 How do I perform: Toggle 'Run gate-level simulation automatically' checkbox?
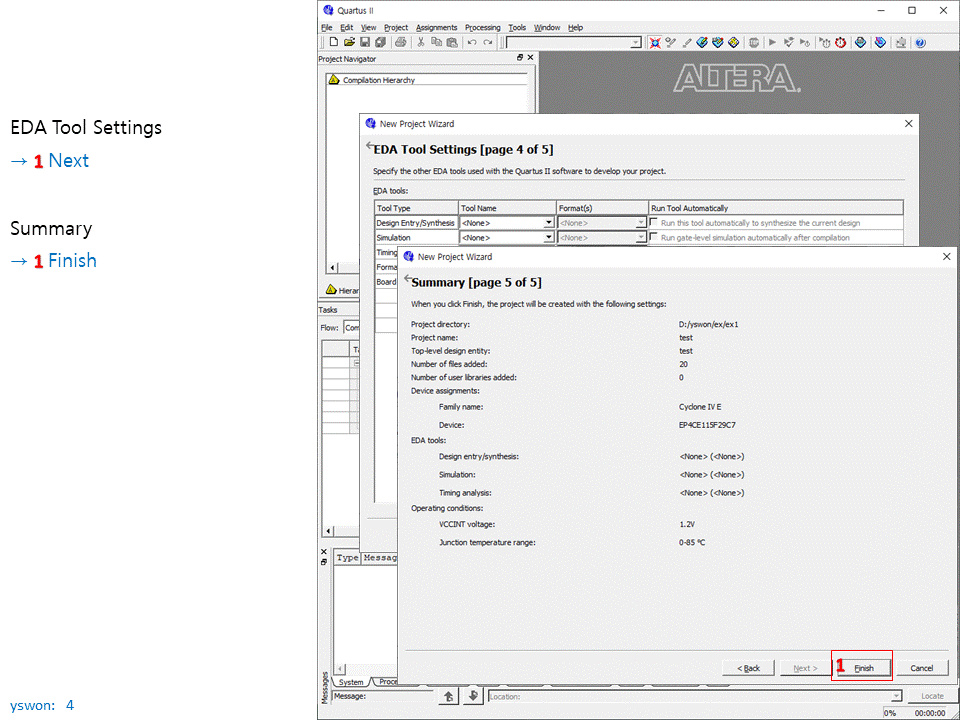[653, 237]
